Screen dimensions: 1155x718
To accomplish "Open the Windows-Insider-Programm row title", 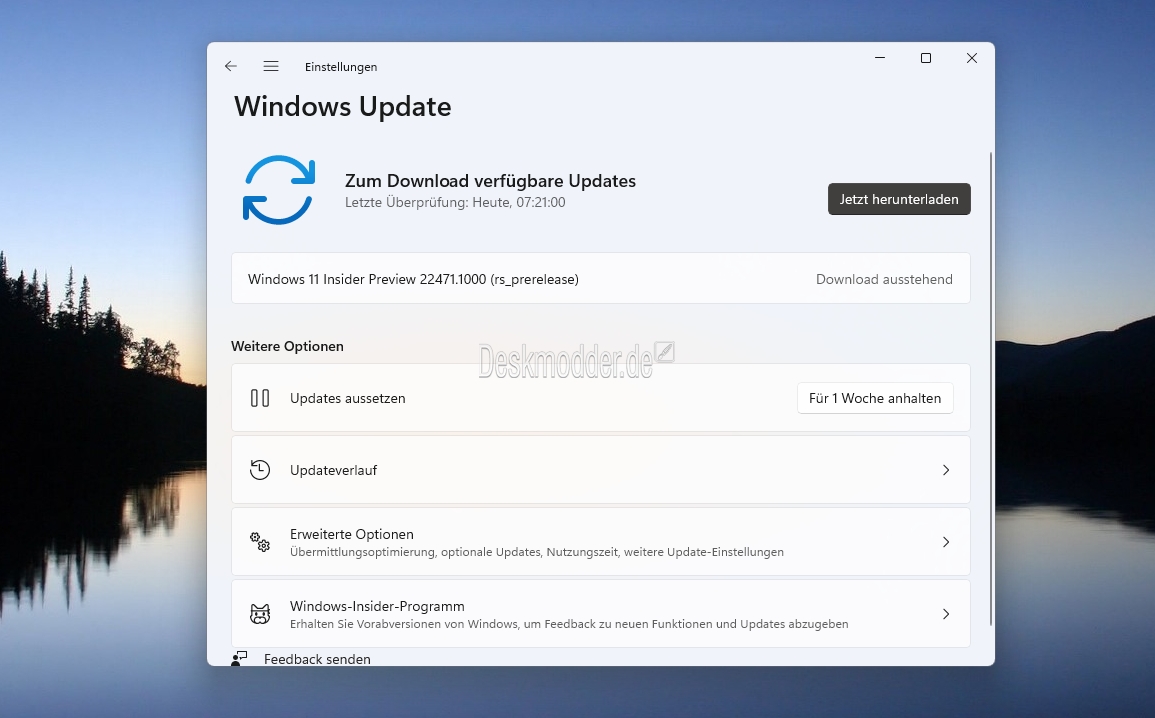I will click(377, 606).
